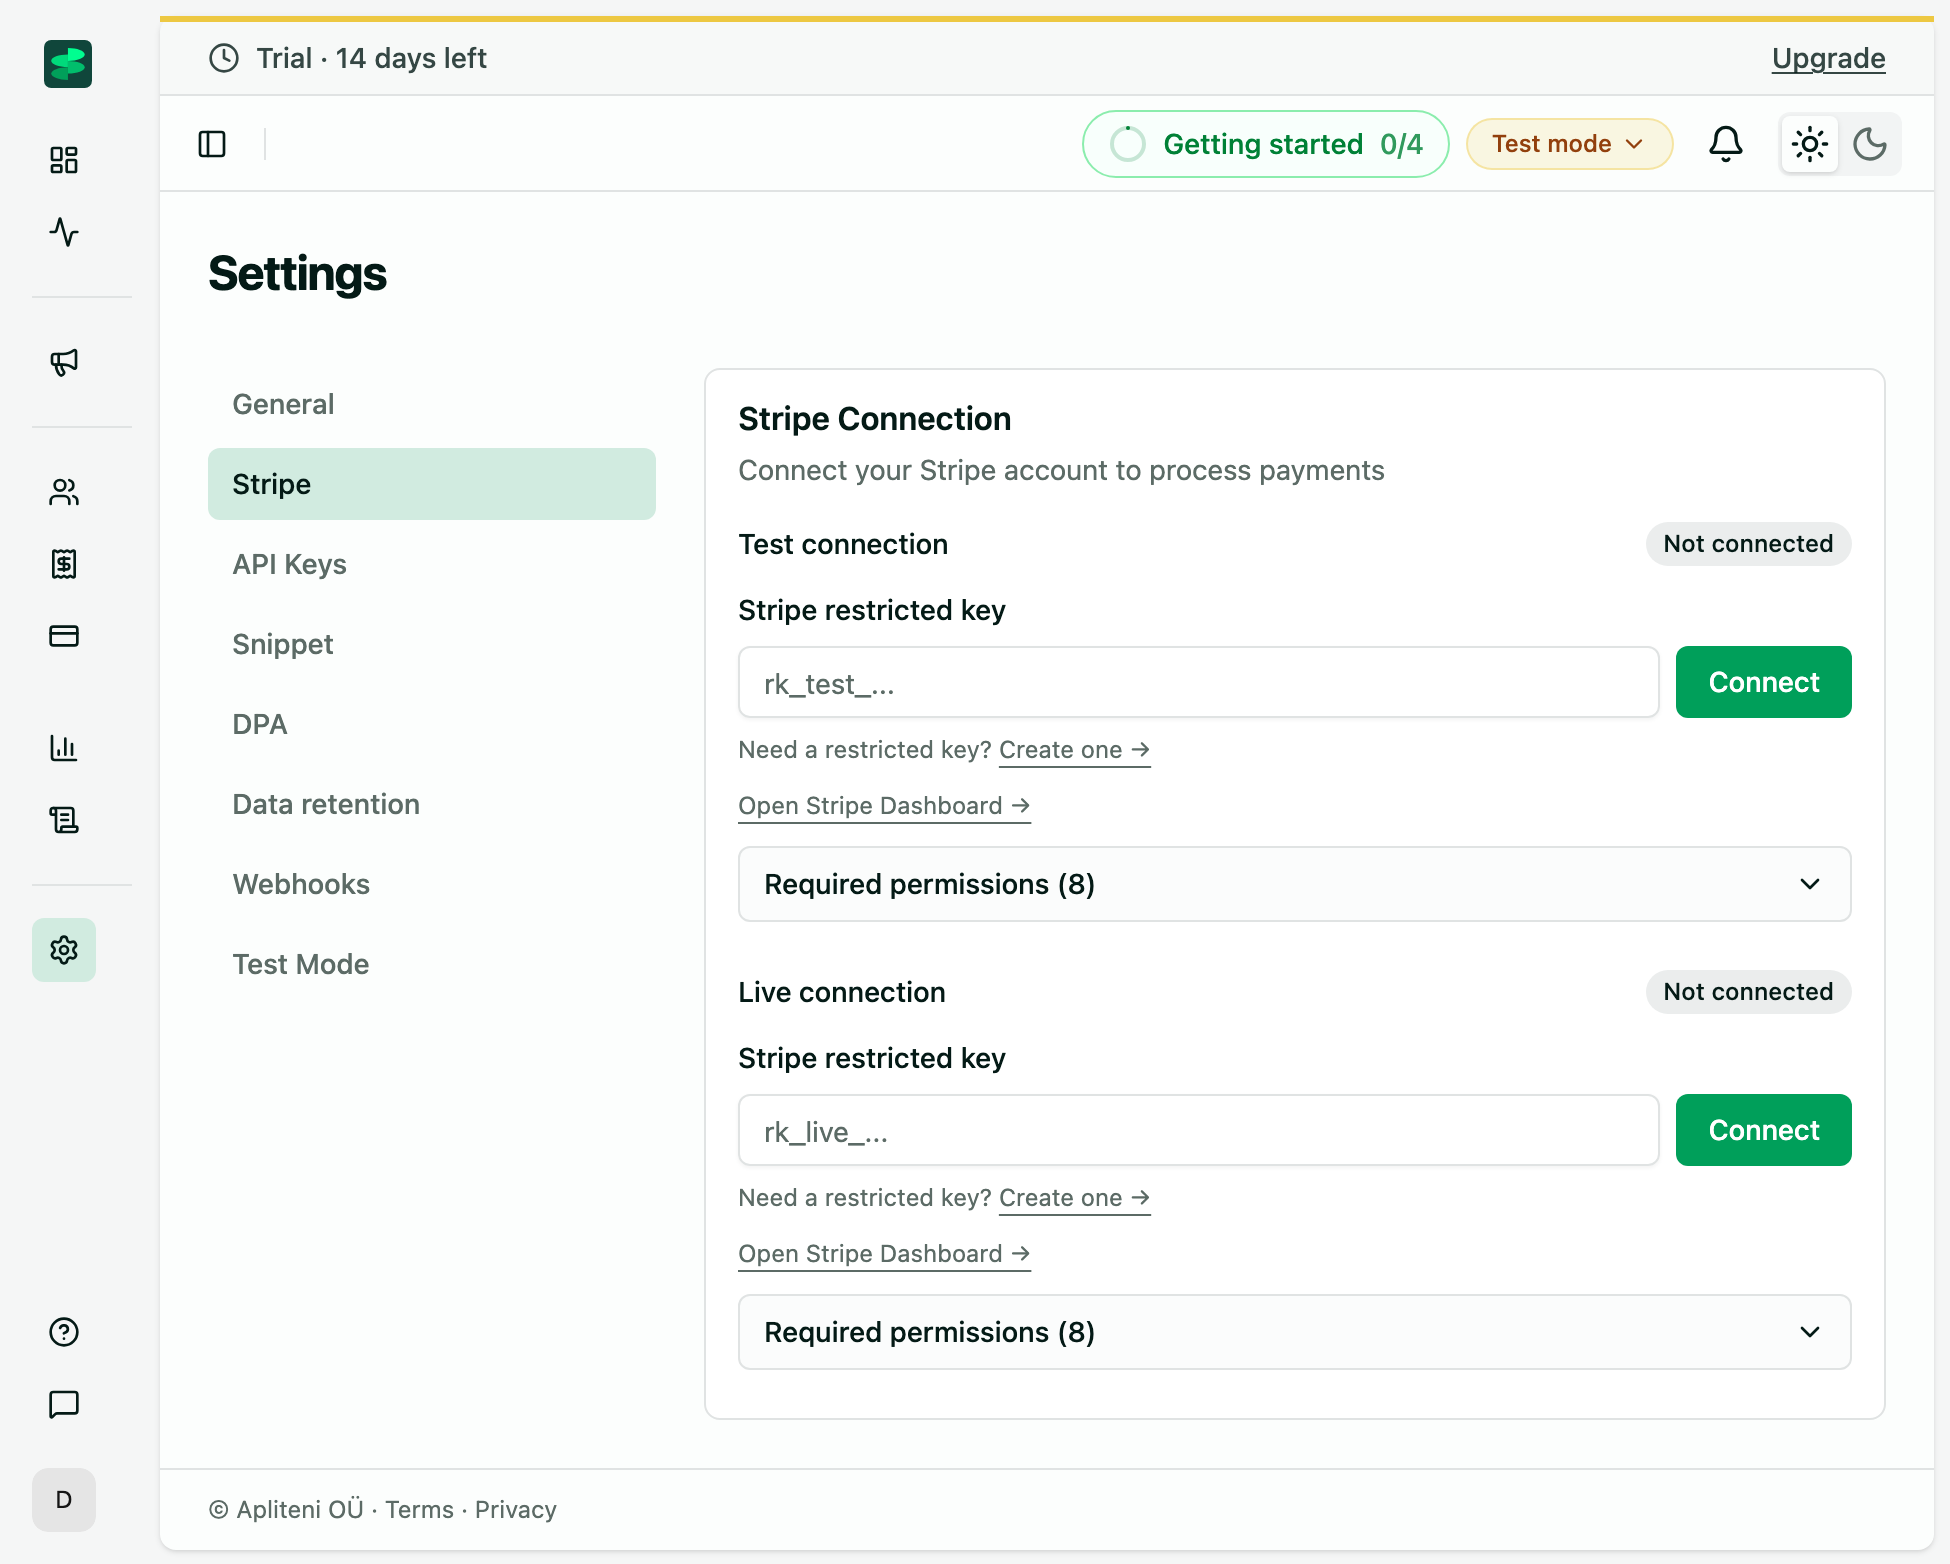Open the dashboard grid icon in sidebar
This screenshot has width=1950, height=1564.
(x=64, y=160)
